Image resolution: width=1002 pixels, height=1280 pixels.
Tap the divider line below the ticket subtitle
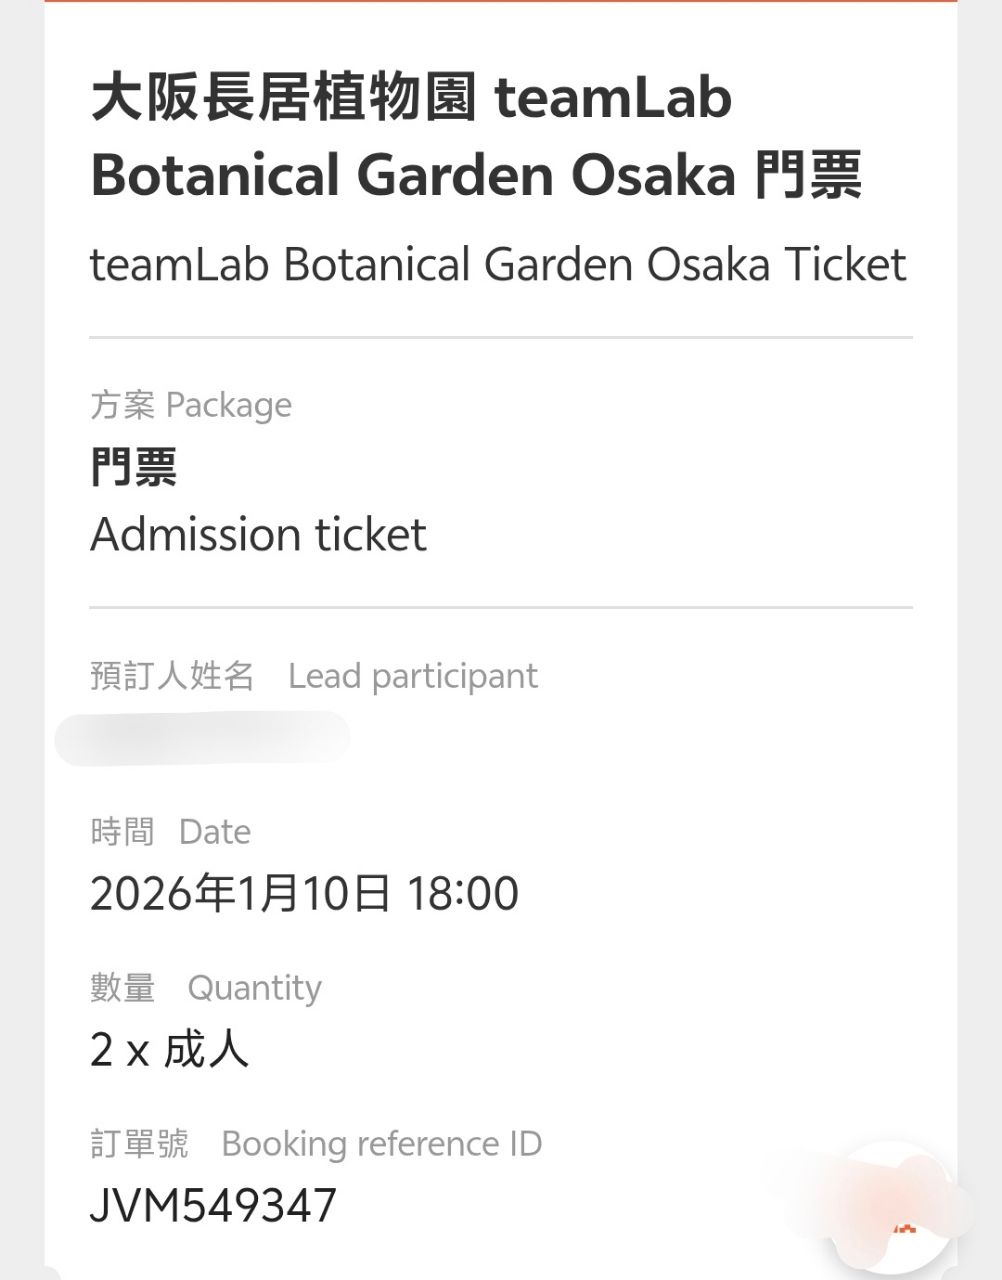pos(500,338)
